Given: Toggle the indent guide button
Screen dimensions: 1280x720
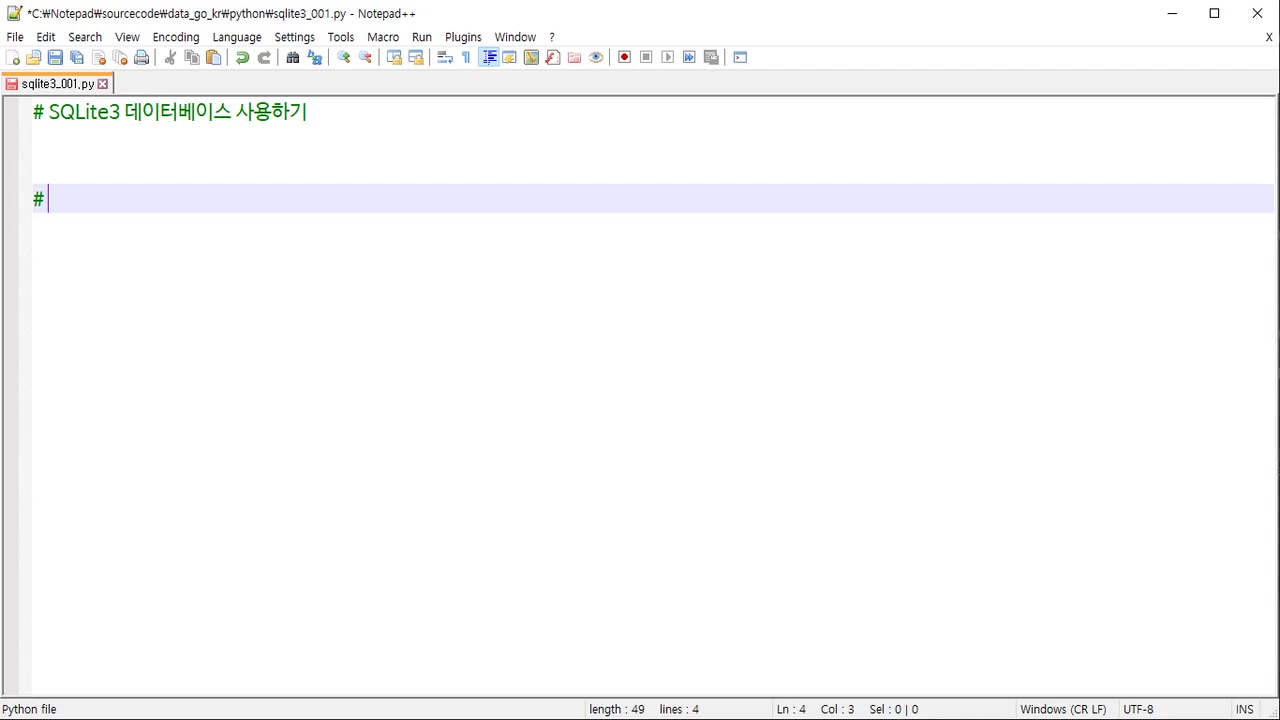Looking at the screenshot, I should point(489,58).
